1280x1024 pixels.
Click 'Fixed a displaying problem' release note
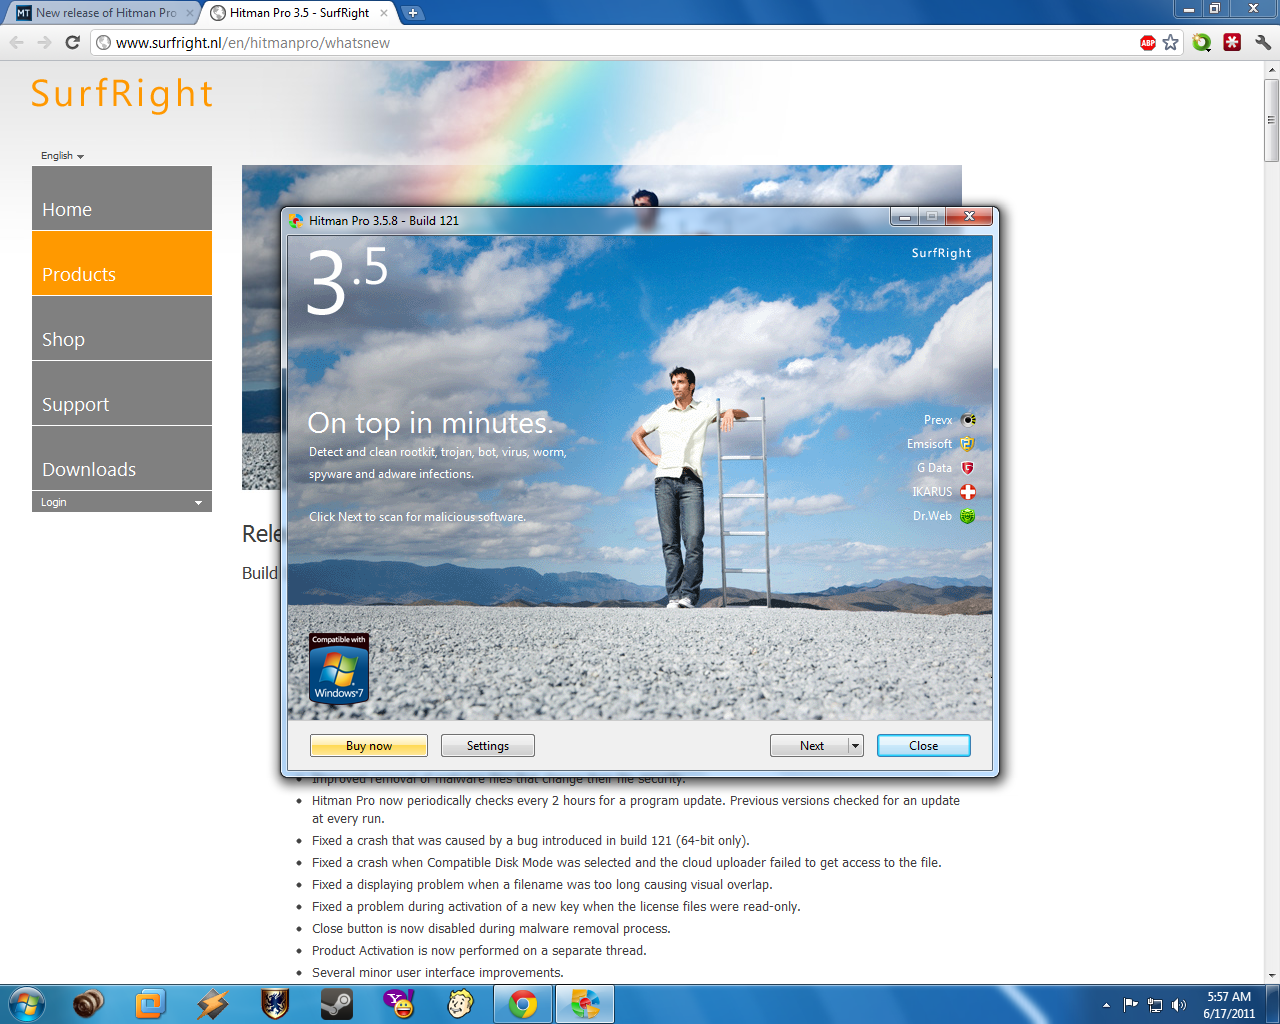542,884
